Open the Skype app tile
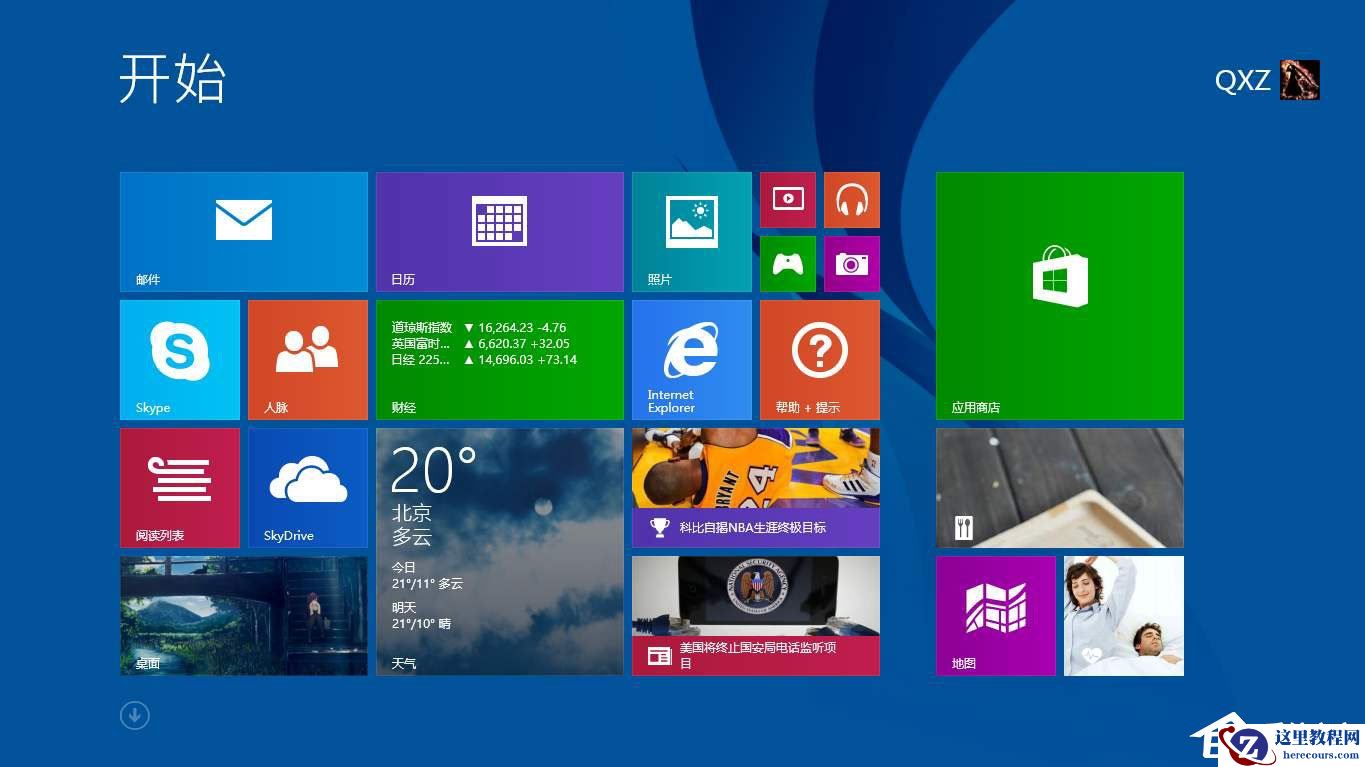Screen dimensions: 1365x767 [x=179, y=359]
